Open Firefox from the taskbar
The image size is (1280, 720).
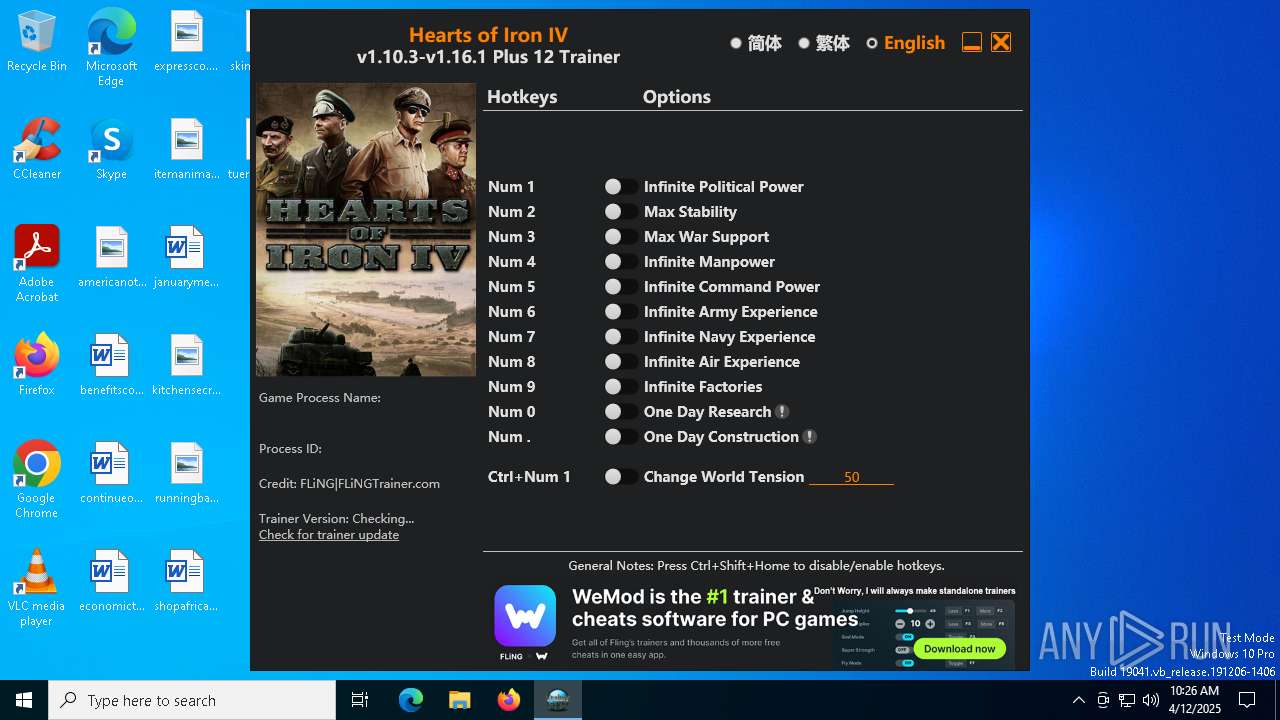point(509,700)
